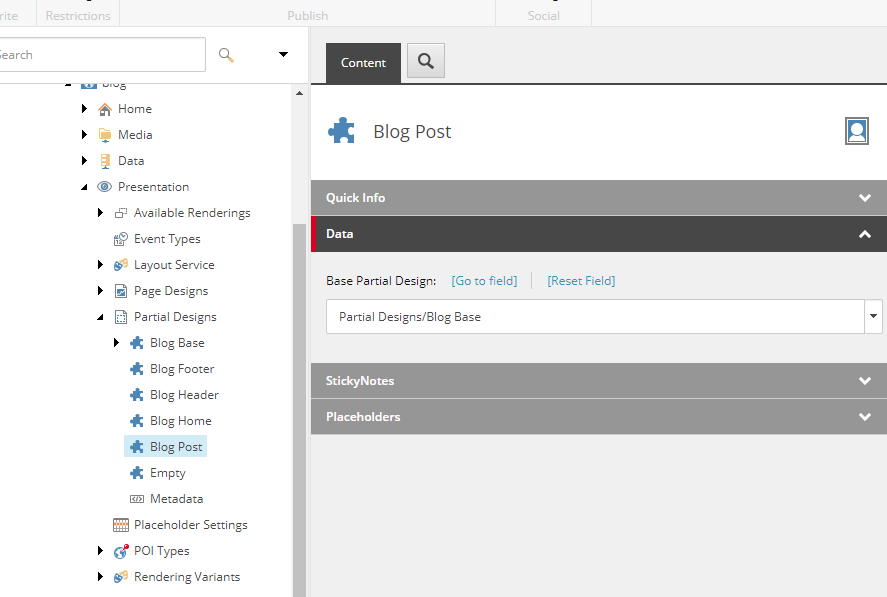The height and width of the screenshot is (597, 887).
Task: Click the tree scrollbar up arrow
Action: coord(299,93)
